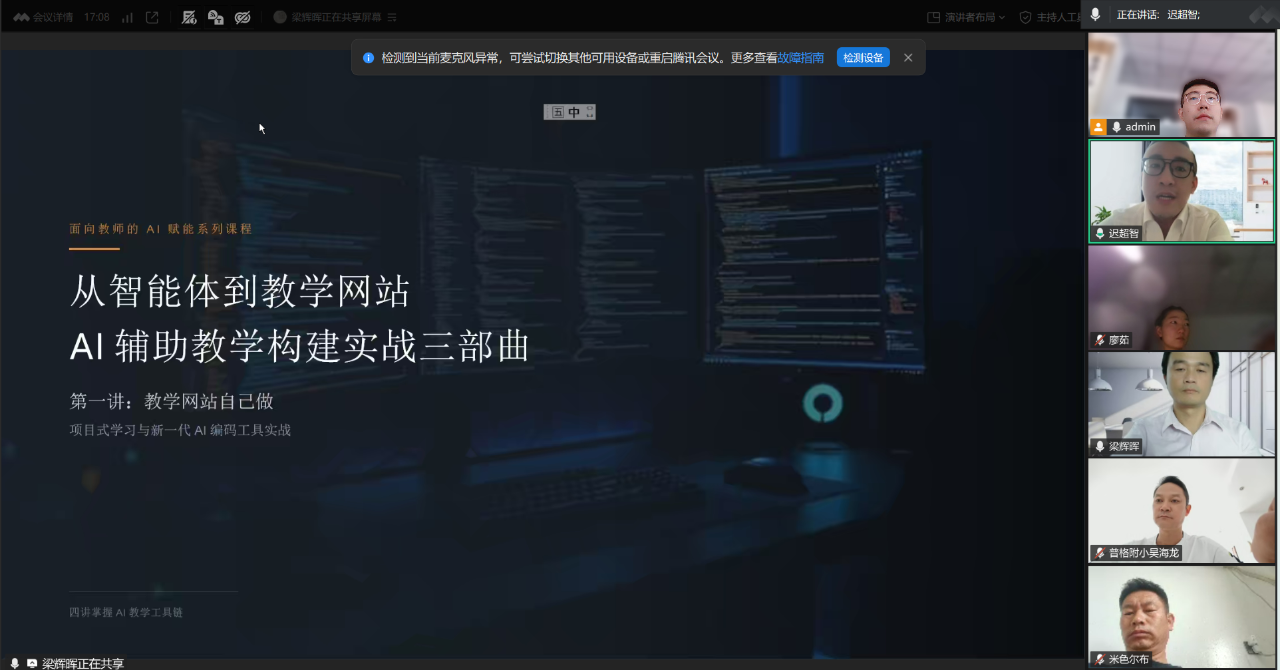
Task: Click the slide title 从智能体到教学网站
Action: pyautogui.click(x=240, y=292)
